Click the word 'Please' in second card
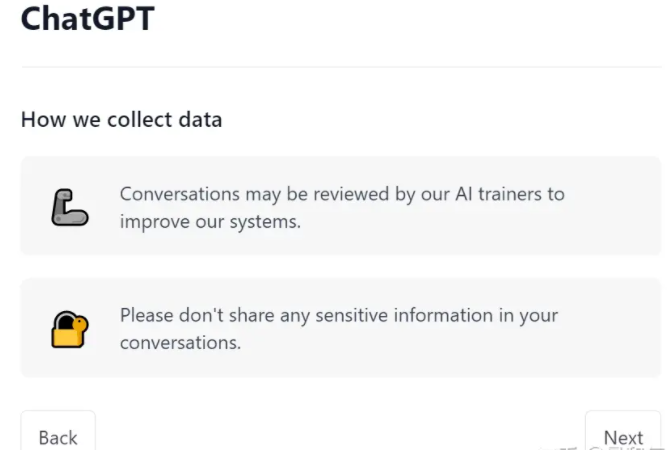 146,316
